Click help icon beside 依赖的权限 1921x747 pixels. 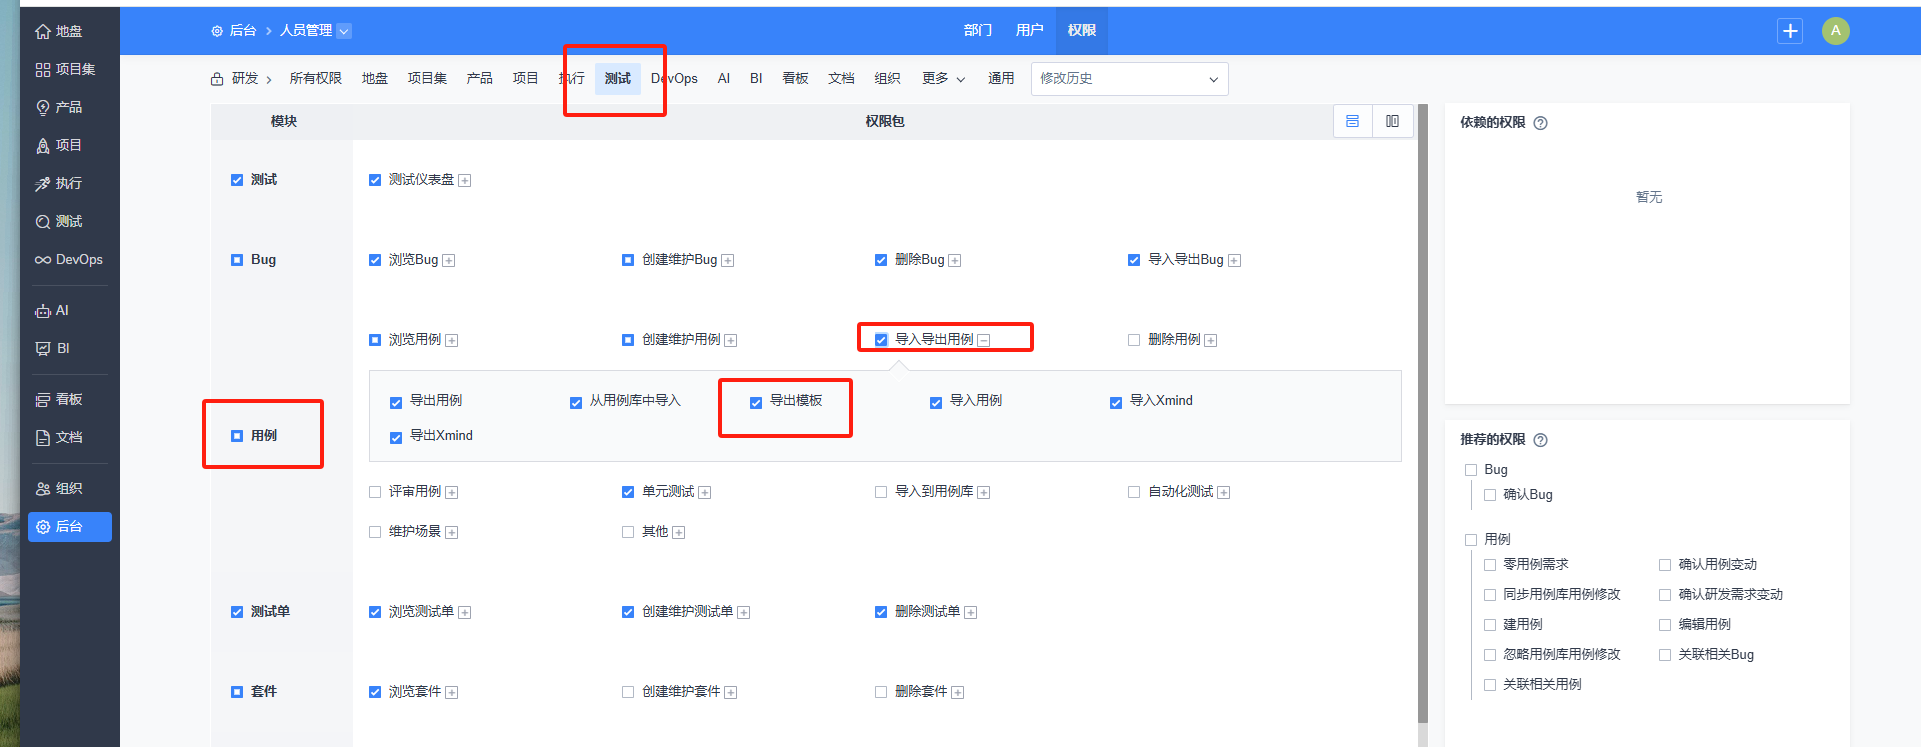pos(1540,123)
